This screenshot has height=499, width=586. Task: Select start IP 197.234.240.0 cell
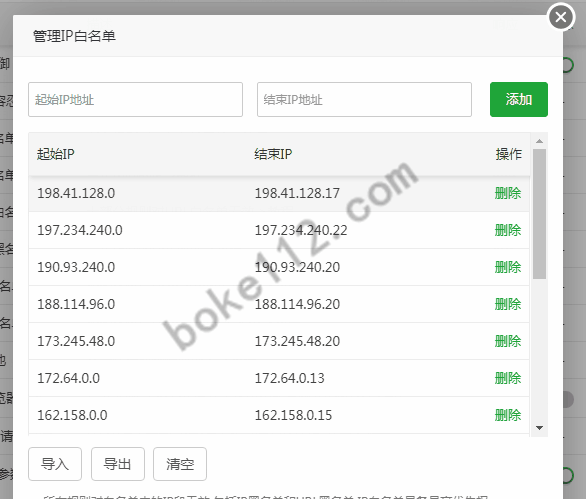[x=80, y=230]
